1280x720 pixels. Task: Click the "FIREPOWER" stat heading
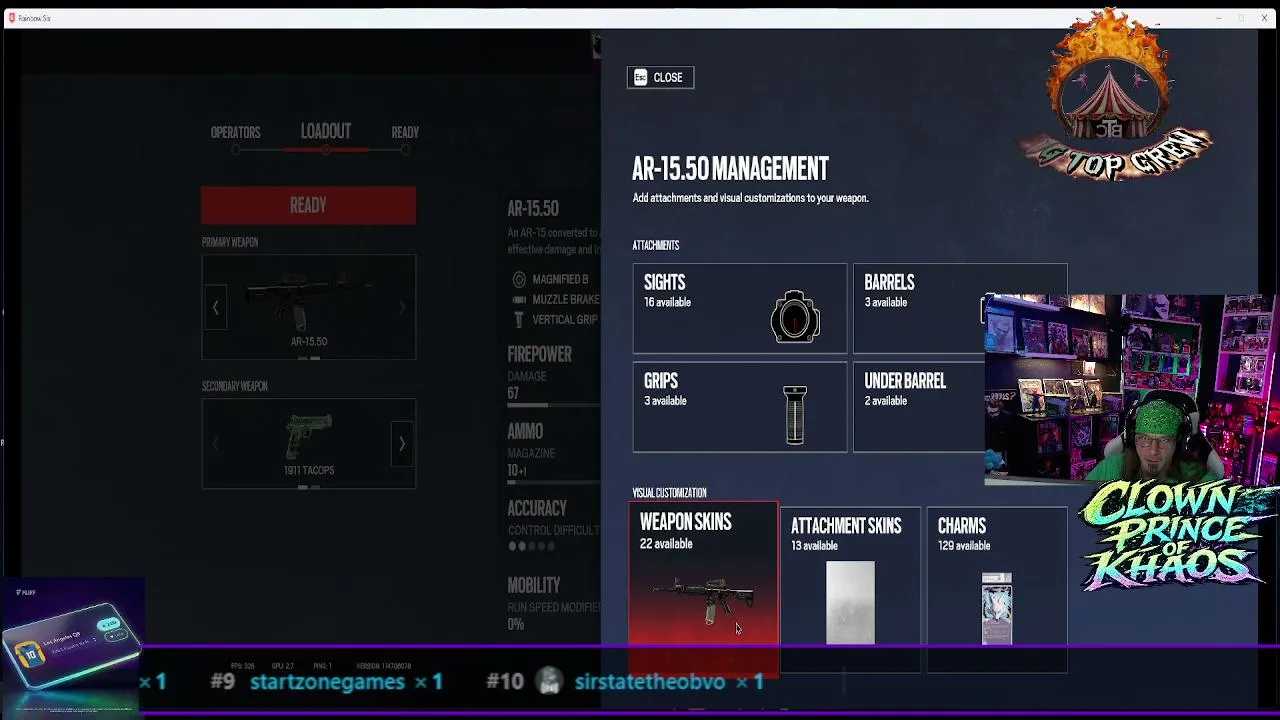(x=539, y=354)
